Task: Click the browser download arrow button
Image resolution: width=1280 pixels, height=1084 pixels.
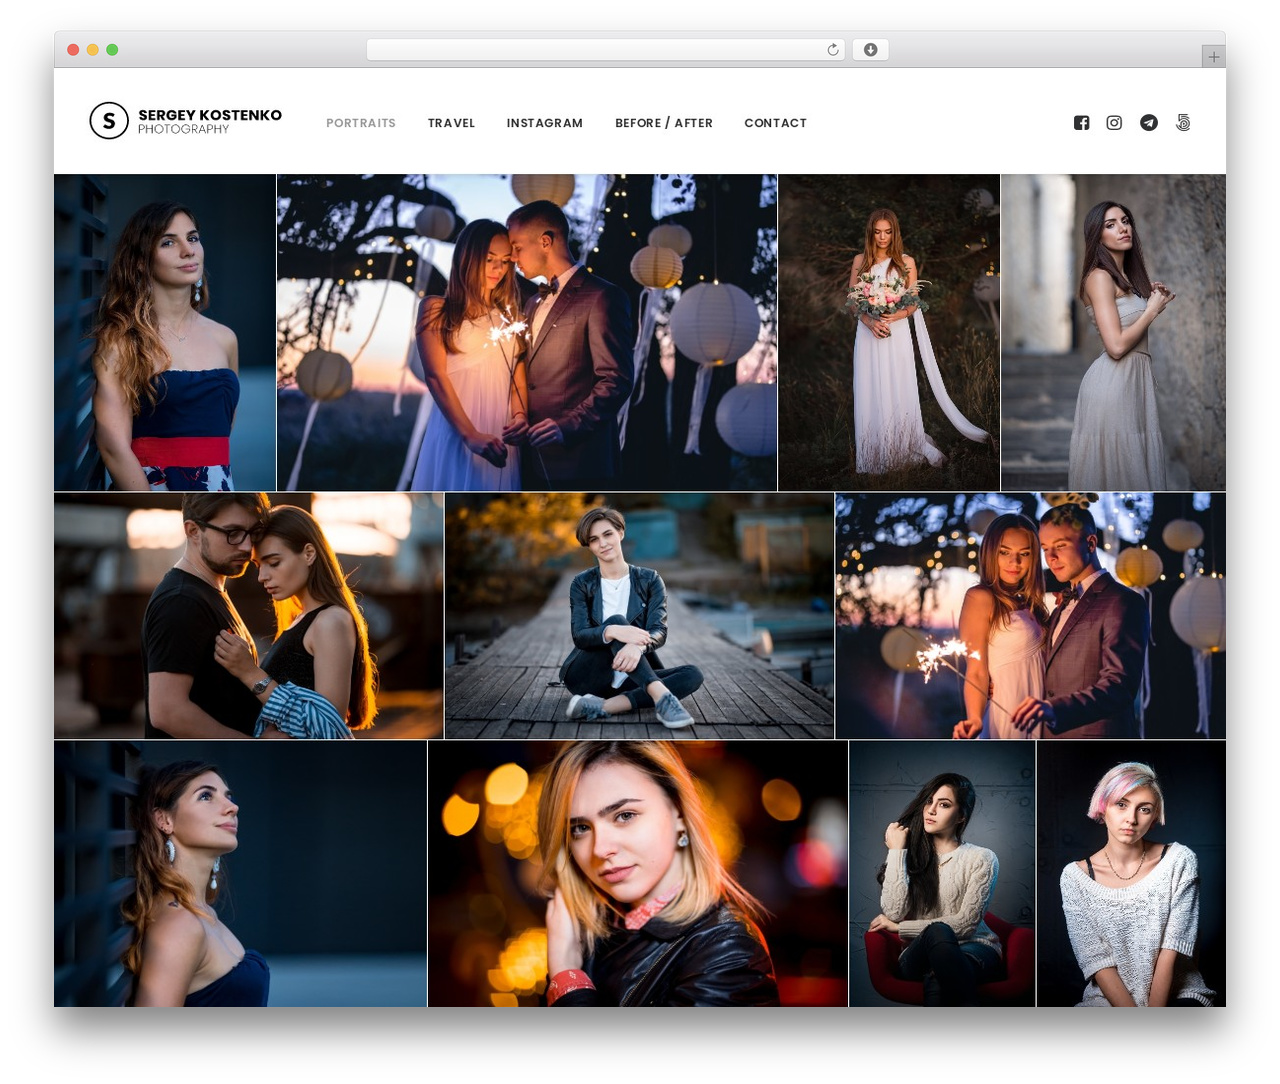Action: tap(871, 50)
